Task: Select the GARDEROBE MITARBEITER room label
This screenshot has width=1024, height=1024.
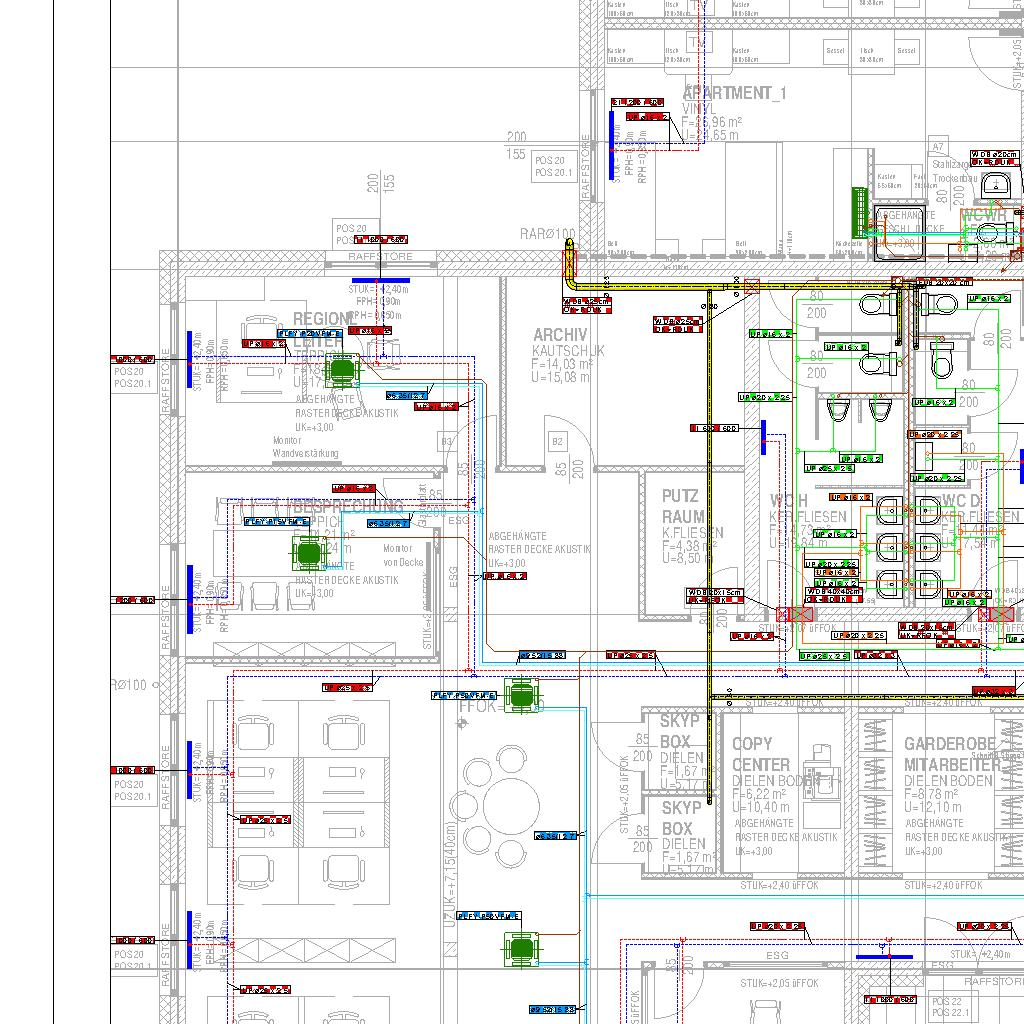Action: coord(950,754)
